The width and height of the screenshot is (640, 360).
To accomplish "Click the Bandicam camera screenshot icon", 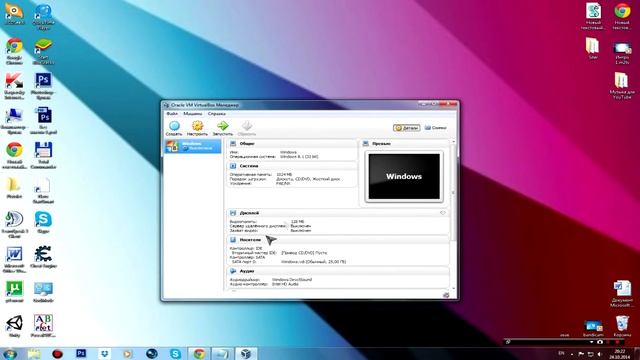I will coord(600,342).
